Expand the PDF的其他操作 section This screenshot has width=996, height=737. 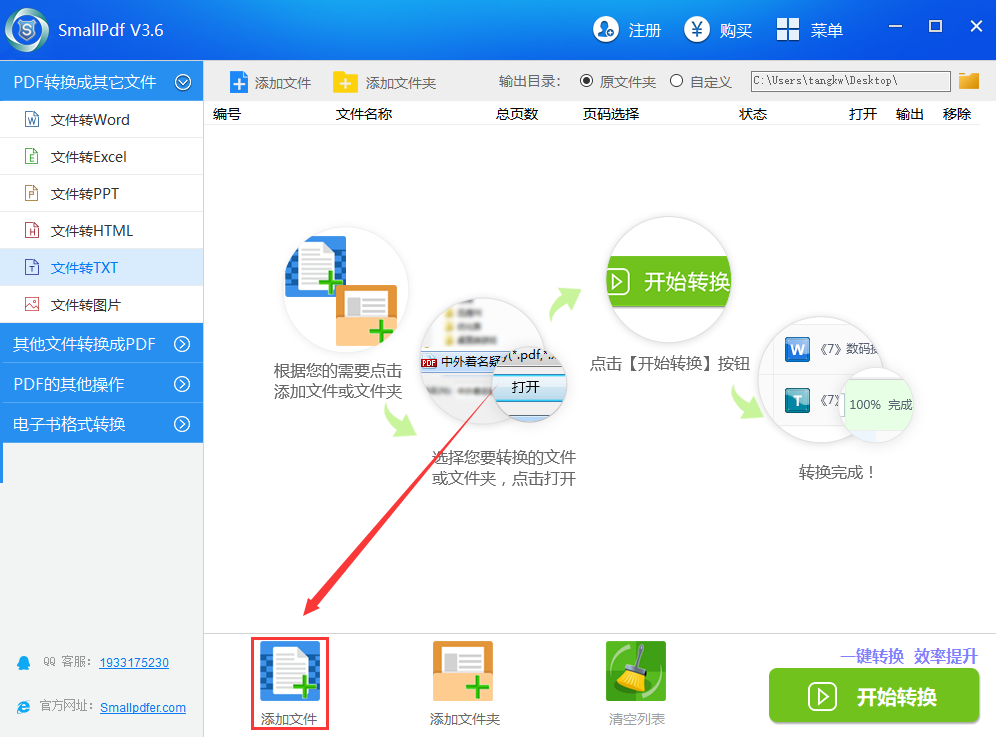pyautogui.click(x=102, y=384)
